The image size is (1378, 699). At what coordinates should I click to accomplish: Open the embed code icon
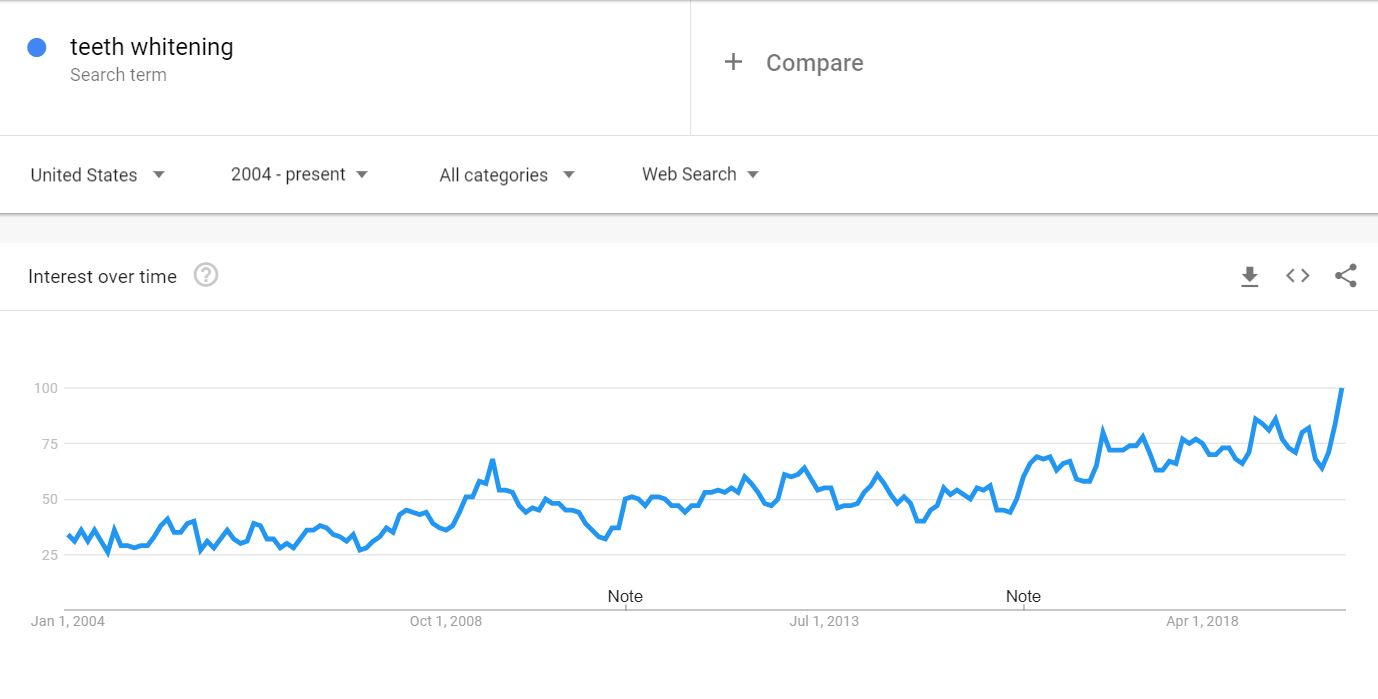pyautogui.click(x=1297, y=276)
